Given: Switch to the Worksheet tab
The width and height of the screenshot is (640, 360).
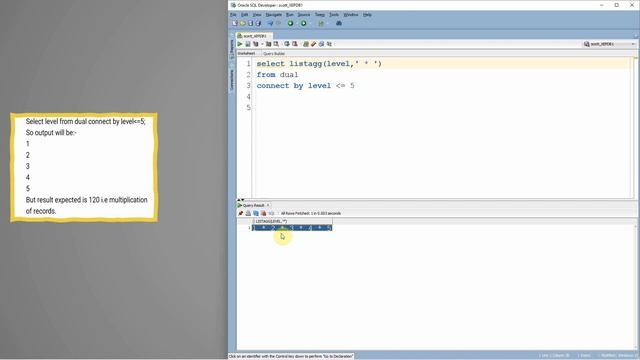Looking at the screenshot, I should click(246, 53).
